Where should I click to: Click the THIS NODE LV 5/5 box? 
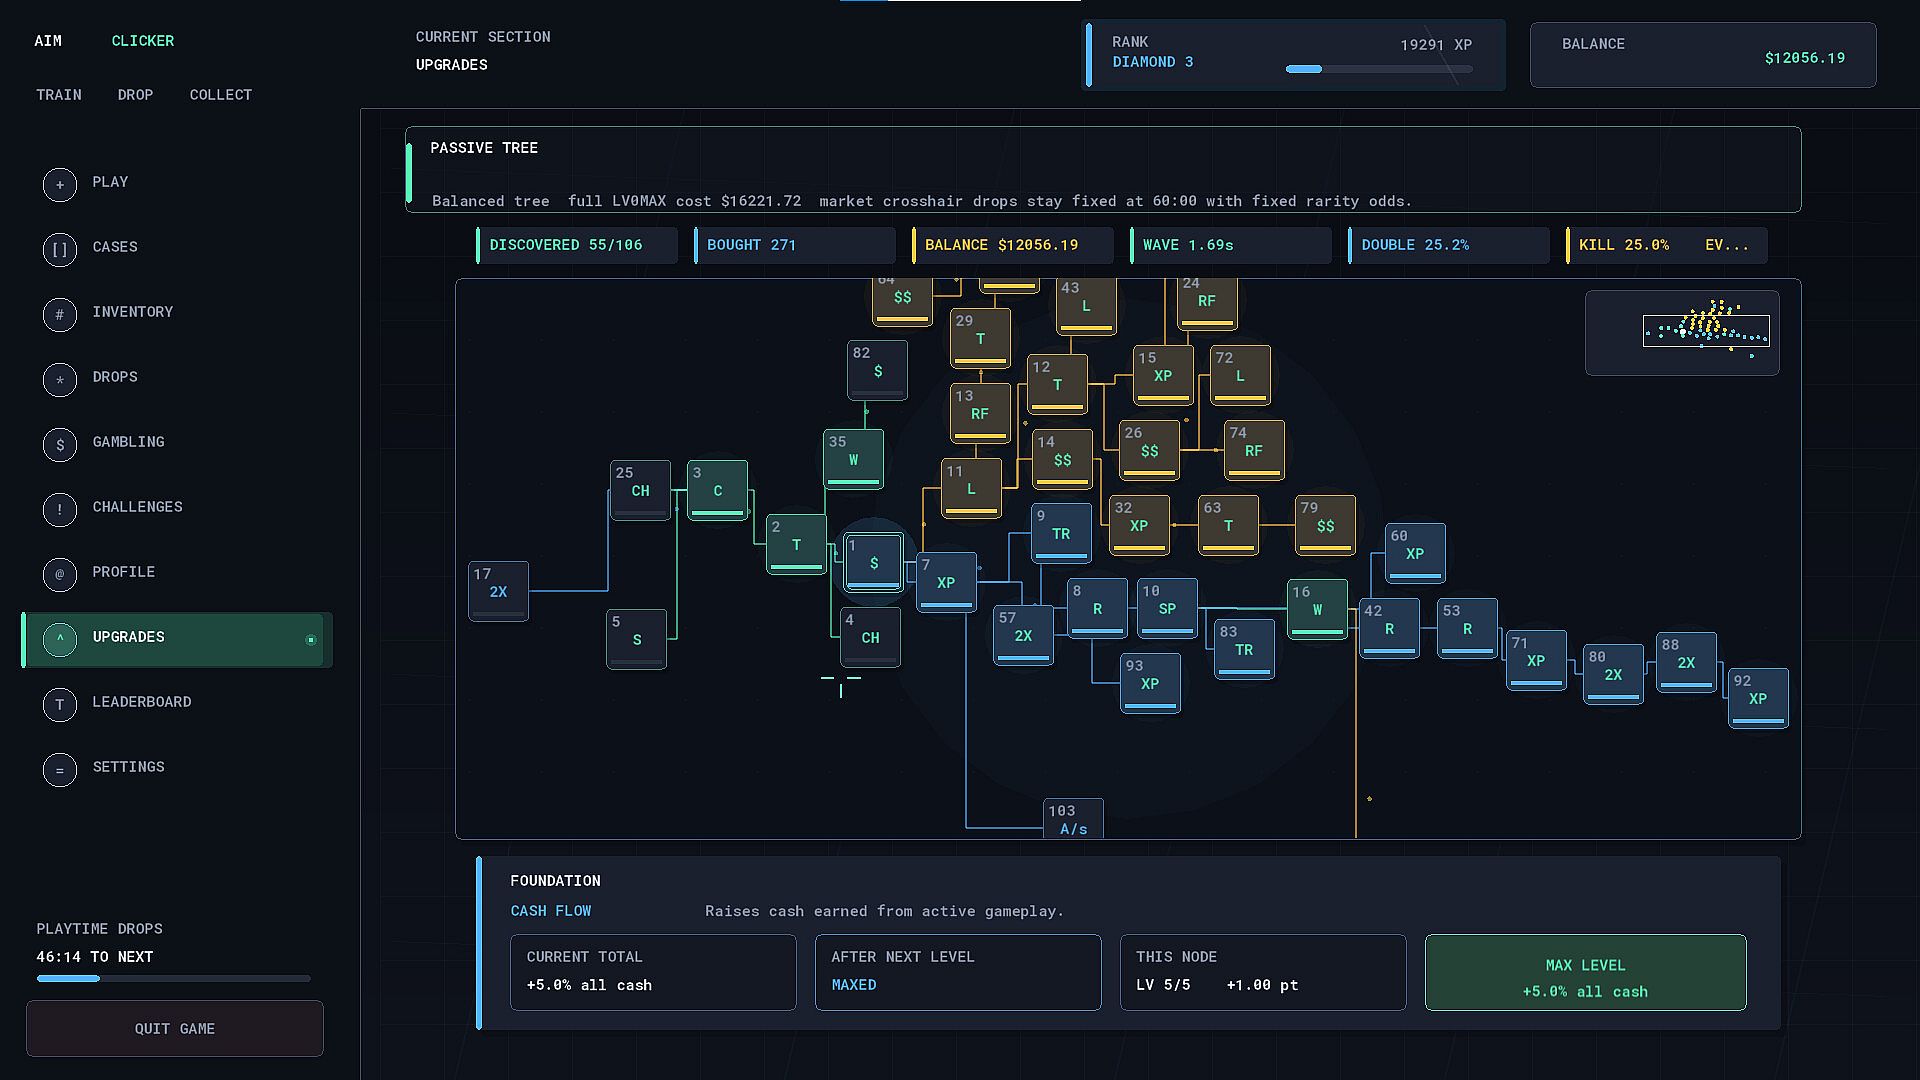tap(1263, 972)
